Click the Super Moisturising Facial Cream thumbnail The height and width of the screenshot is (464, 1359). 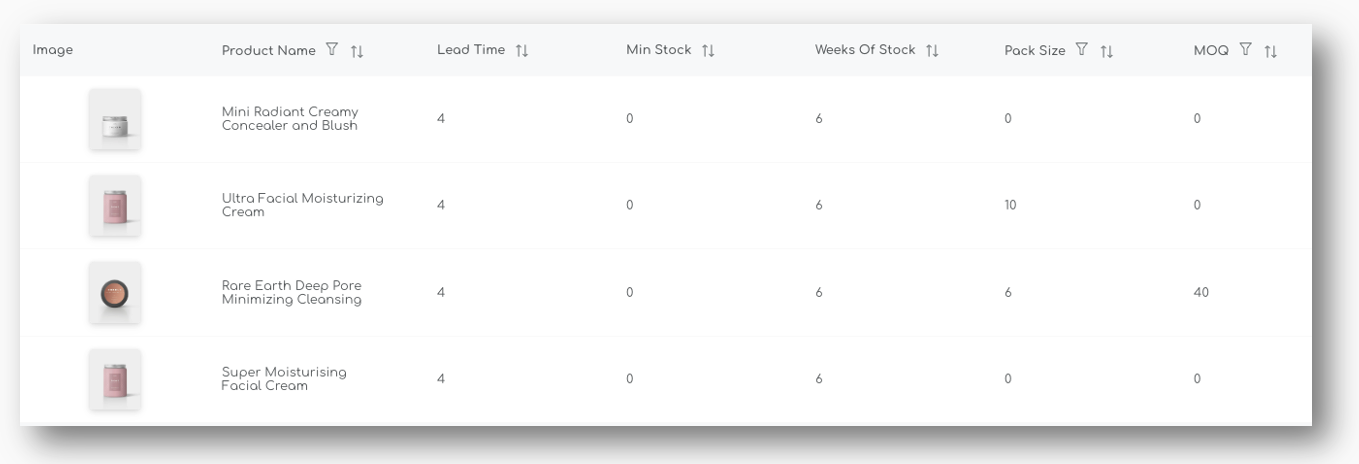(x=115, y=379)
